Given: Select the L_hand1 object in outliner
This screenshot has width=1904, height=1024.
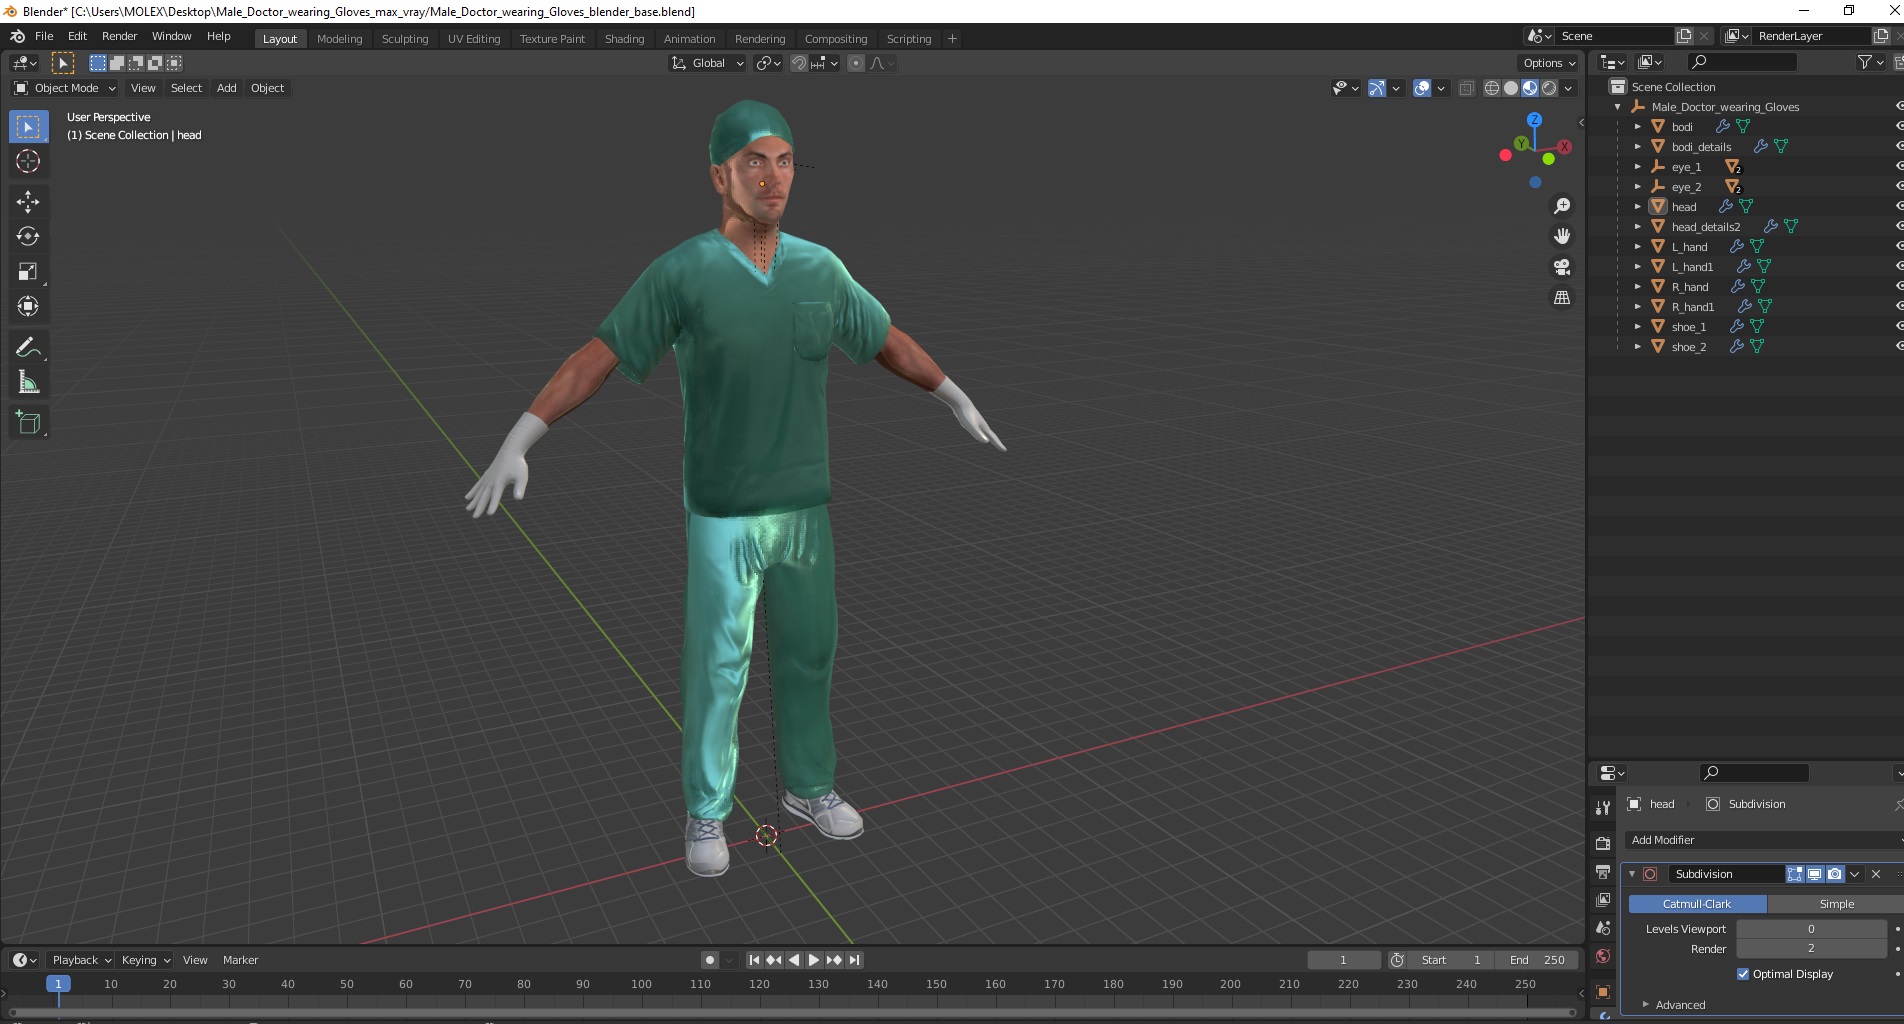Looking at the screenshot, I should pos(1692,267).
